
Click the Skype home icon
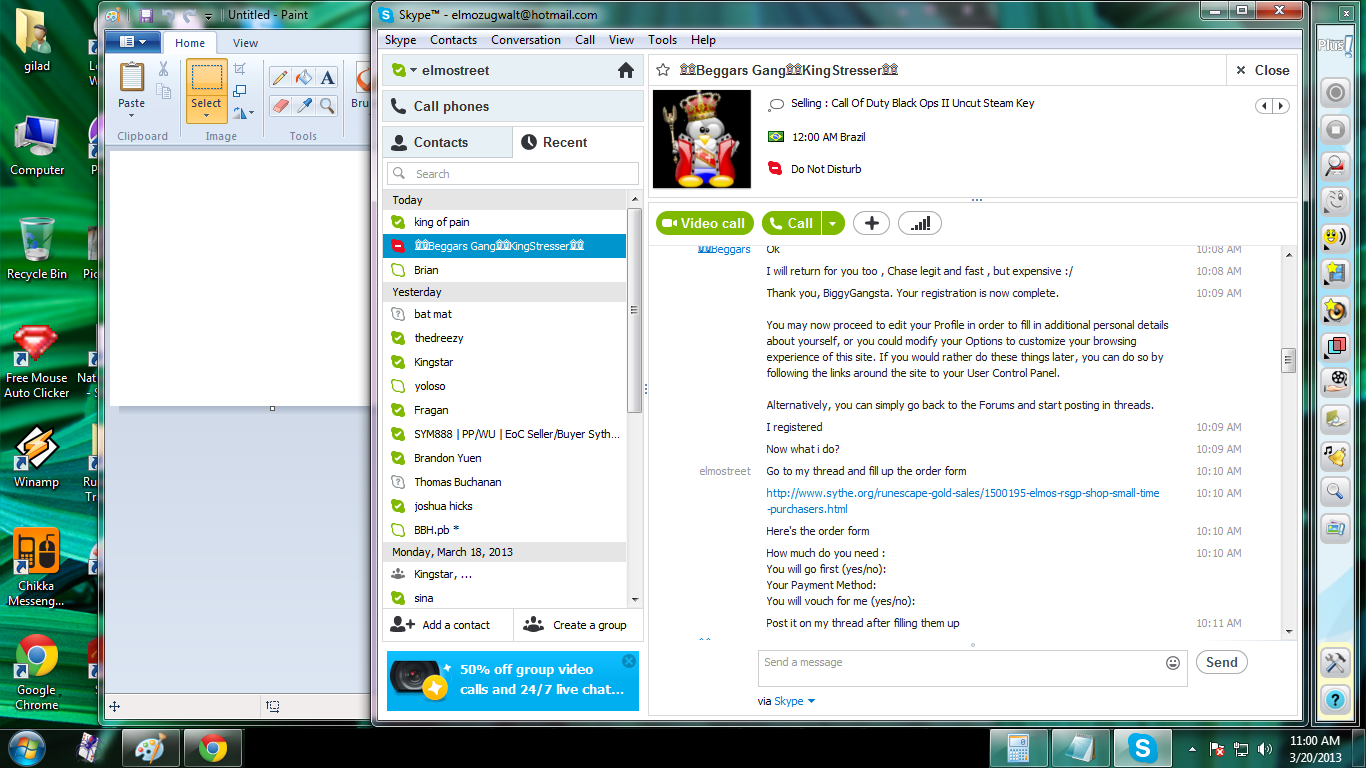click(x=626, y=70)
